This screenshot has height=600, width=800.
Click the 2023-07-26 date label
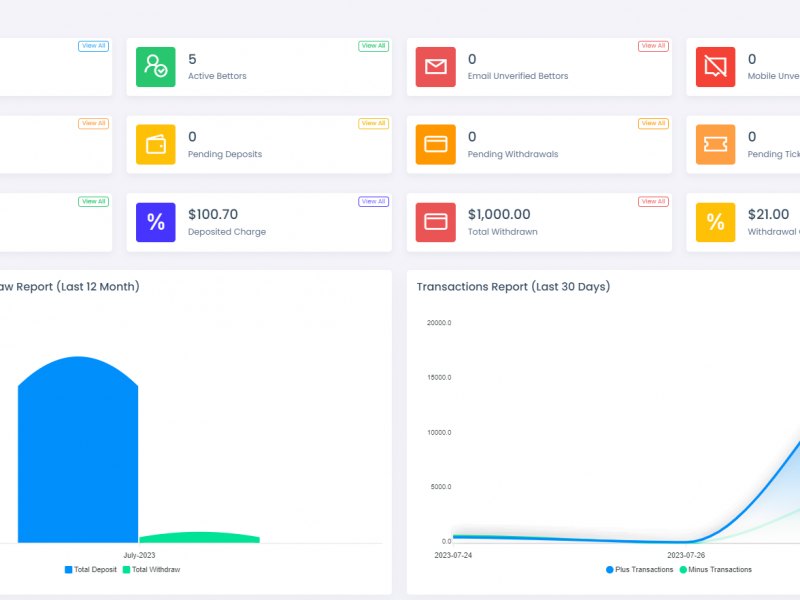pyautogui.click(x=686, y=555)
